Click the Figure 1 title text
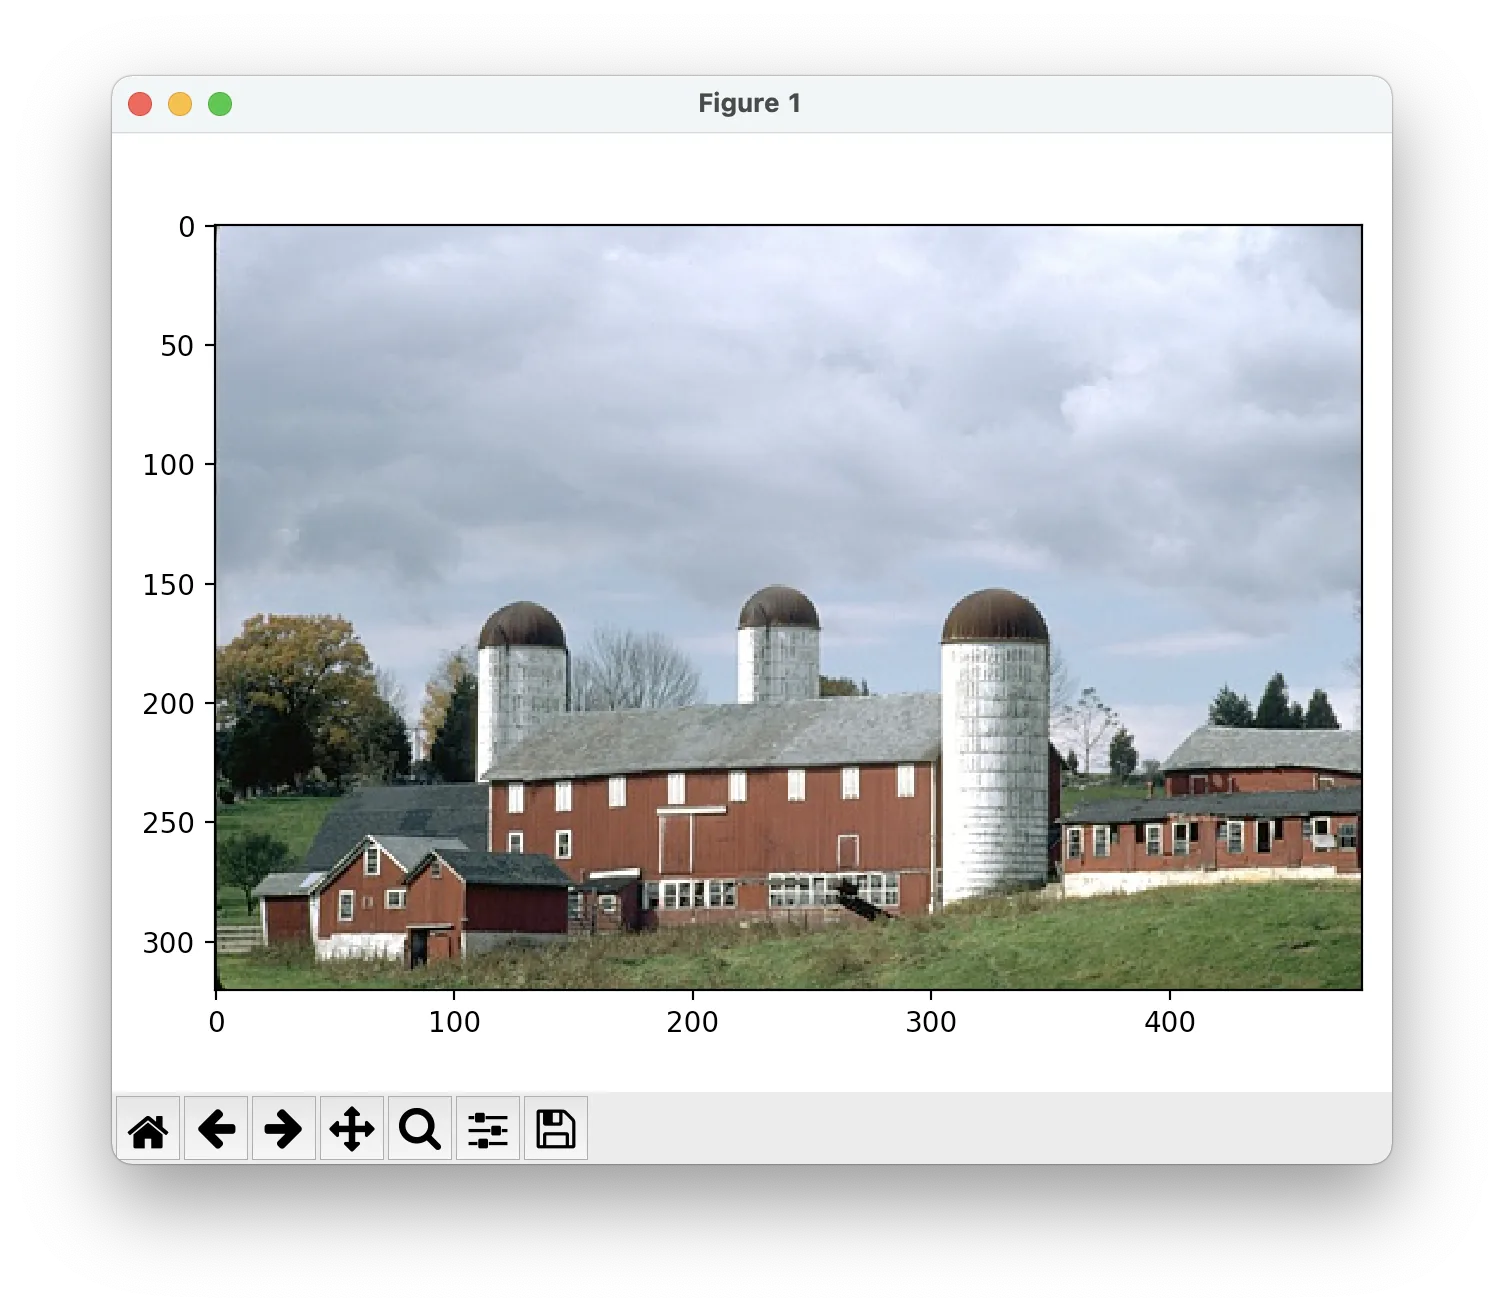 click(x=750, y=104)
